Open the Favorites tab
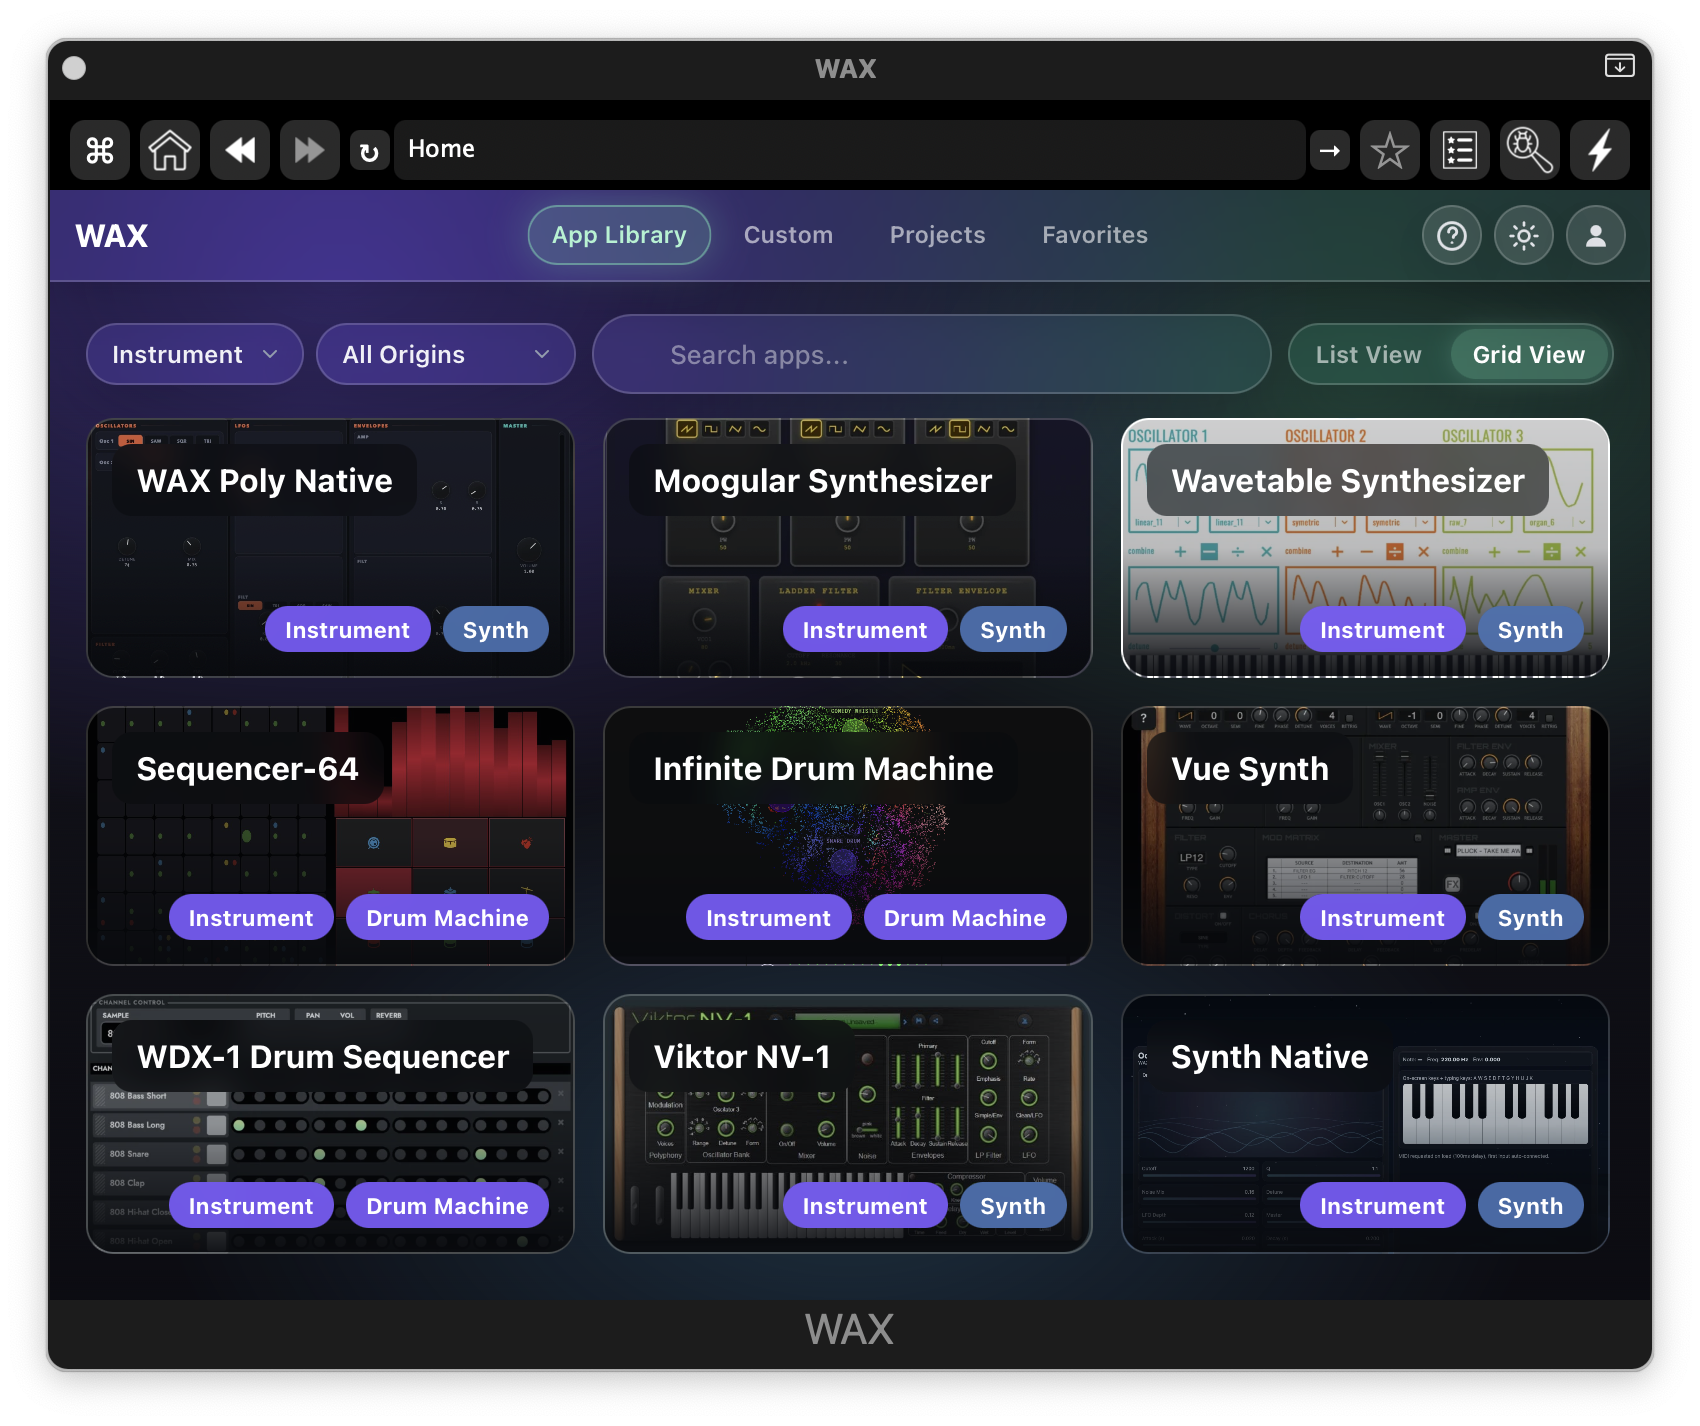Viewport: 1700px width, 1426px height. point(1095,235)
